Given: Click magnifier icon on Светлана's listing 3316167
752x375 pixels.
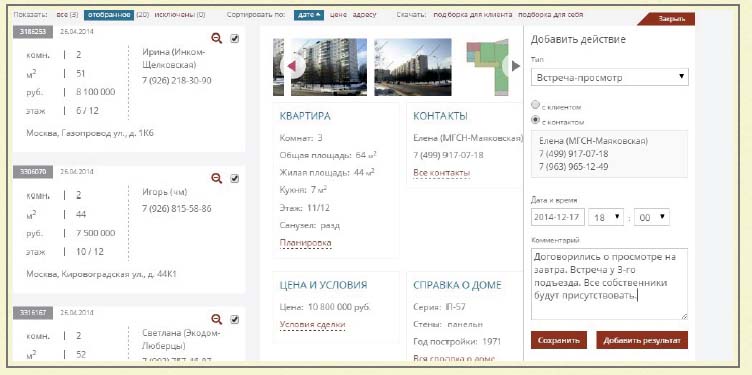Looking at the screenshot, I should pyautogui.click(x=217, y=319).
